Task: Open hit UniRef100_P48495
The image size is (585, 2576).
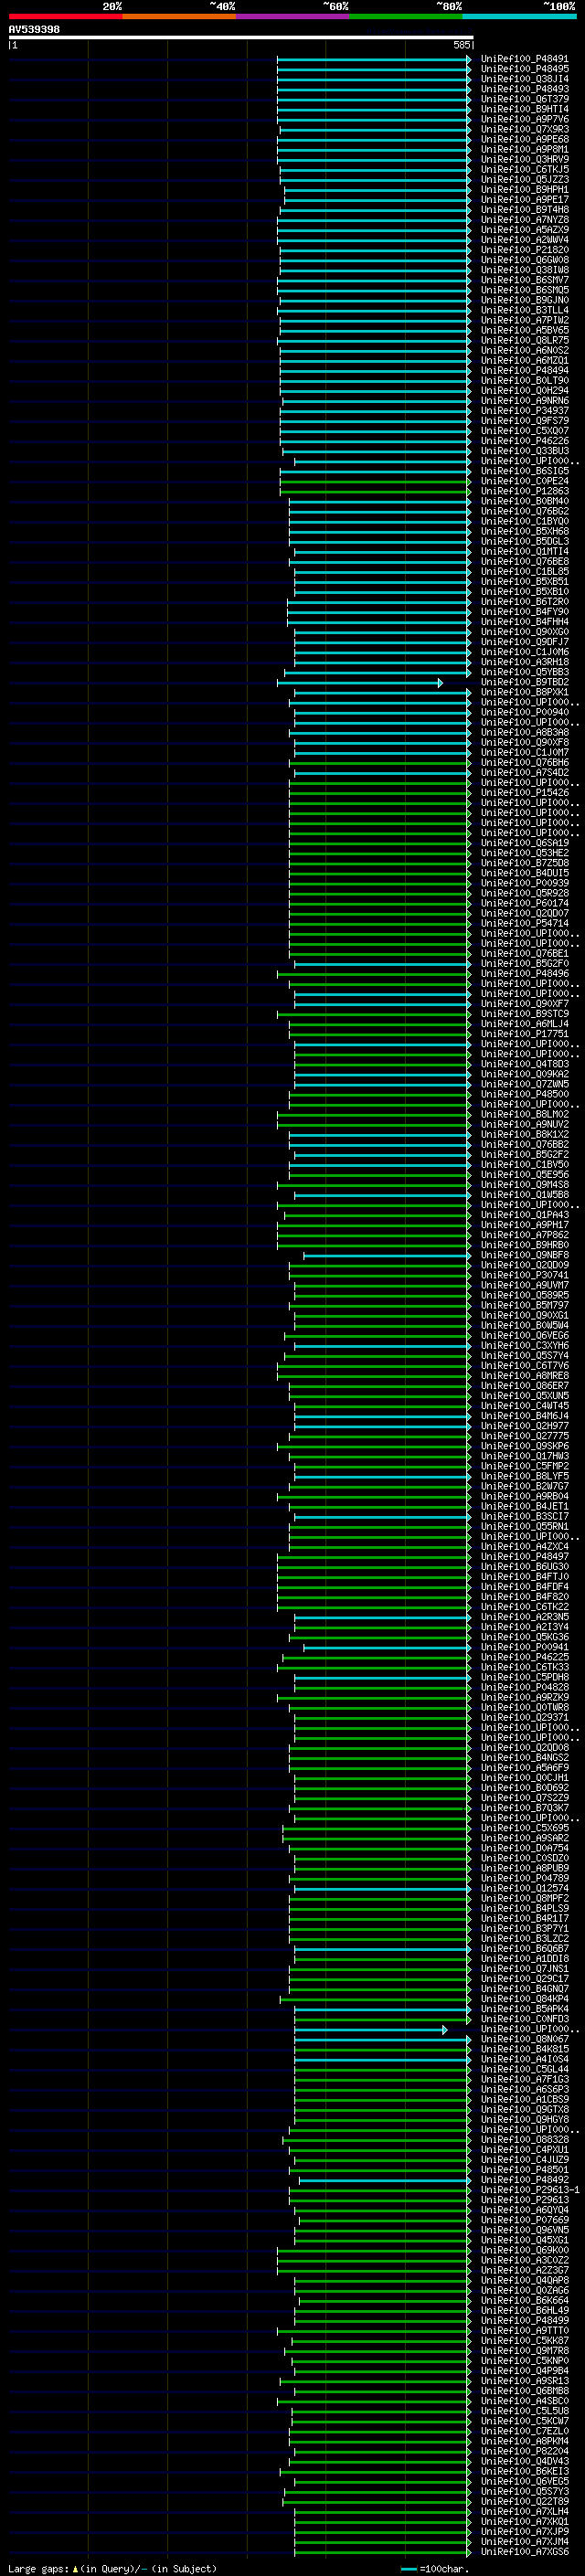Action: pyautogui.click(x=525, y=69)
